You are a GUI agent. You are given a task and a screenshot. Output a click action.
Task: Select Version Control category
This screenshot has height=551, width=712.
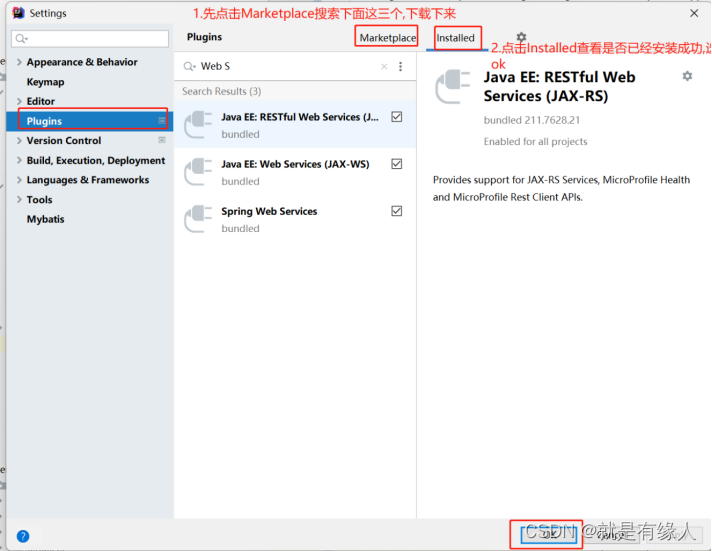(x=64, y=140)
